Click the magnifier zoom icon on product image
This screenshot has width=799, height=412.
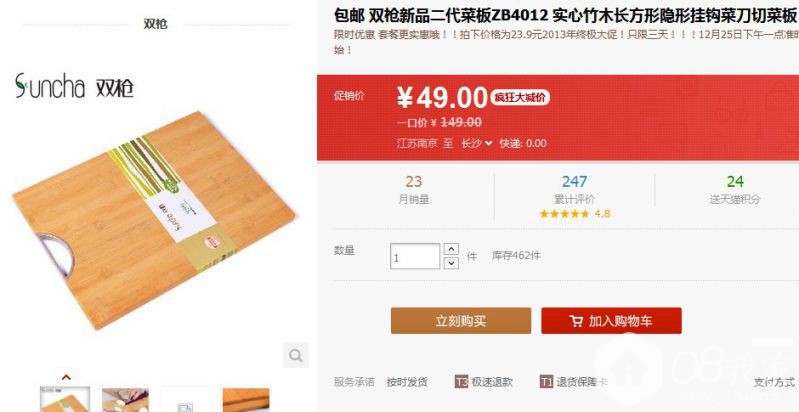[x=296, y=355]
